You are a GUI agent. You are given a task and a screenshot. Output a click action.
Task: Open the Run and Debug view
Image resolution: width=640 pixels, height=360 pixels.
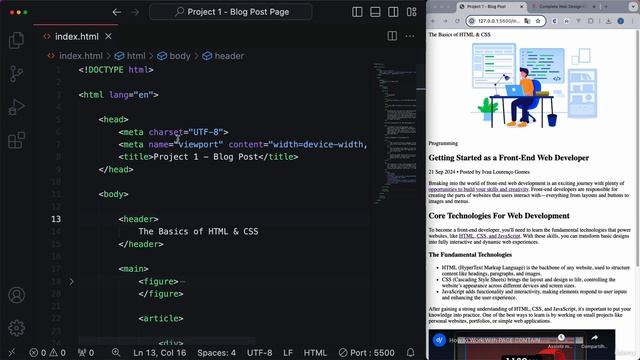pos(16,107)
